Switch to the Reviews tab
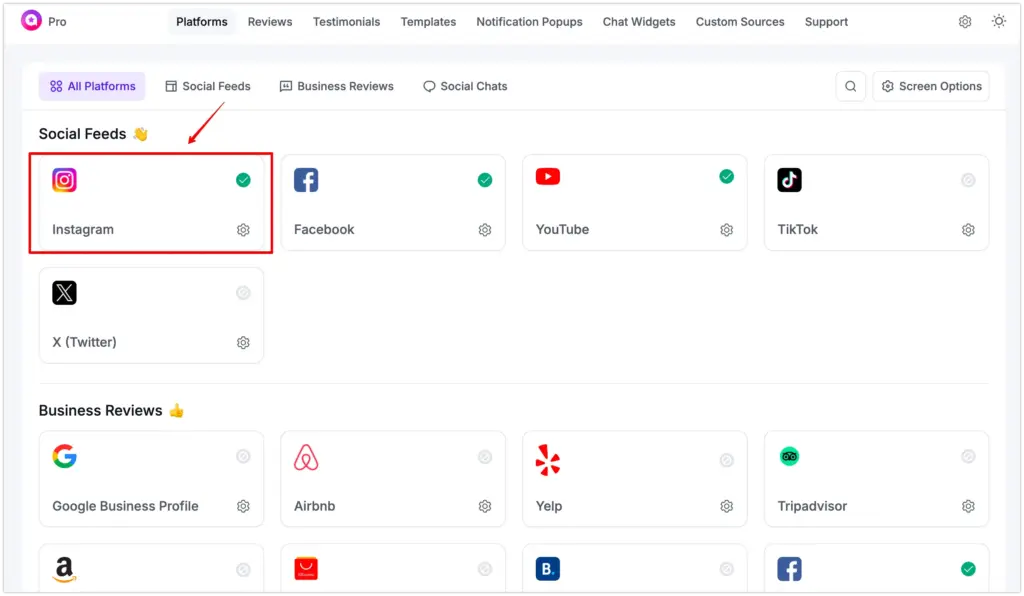This screenshot has width=1024, height=596. 269,21
